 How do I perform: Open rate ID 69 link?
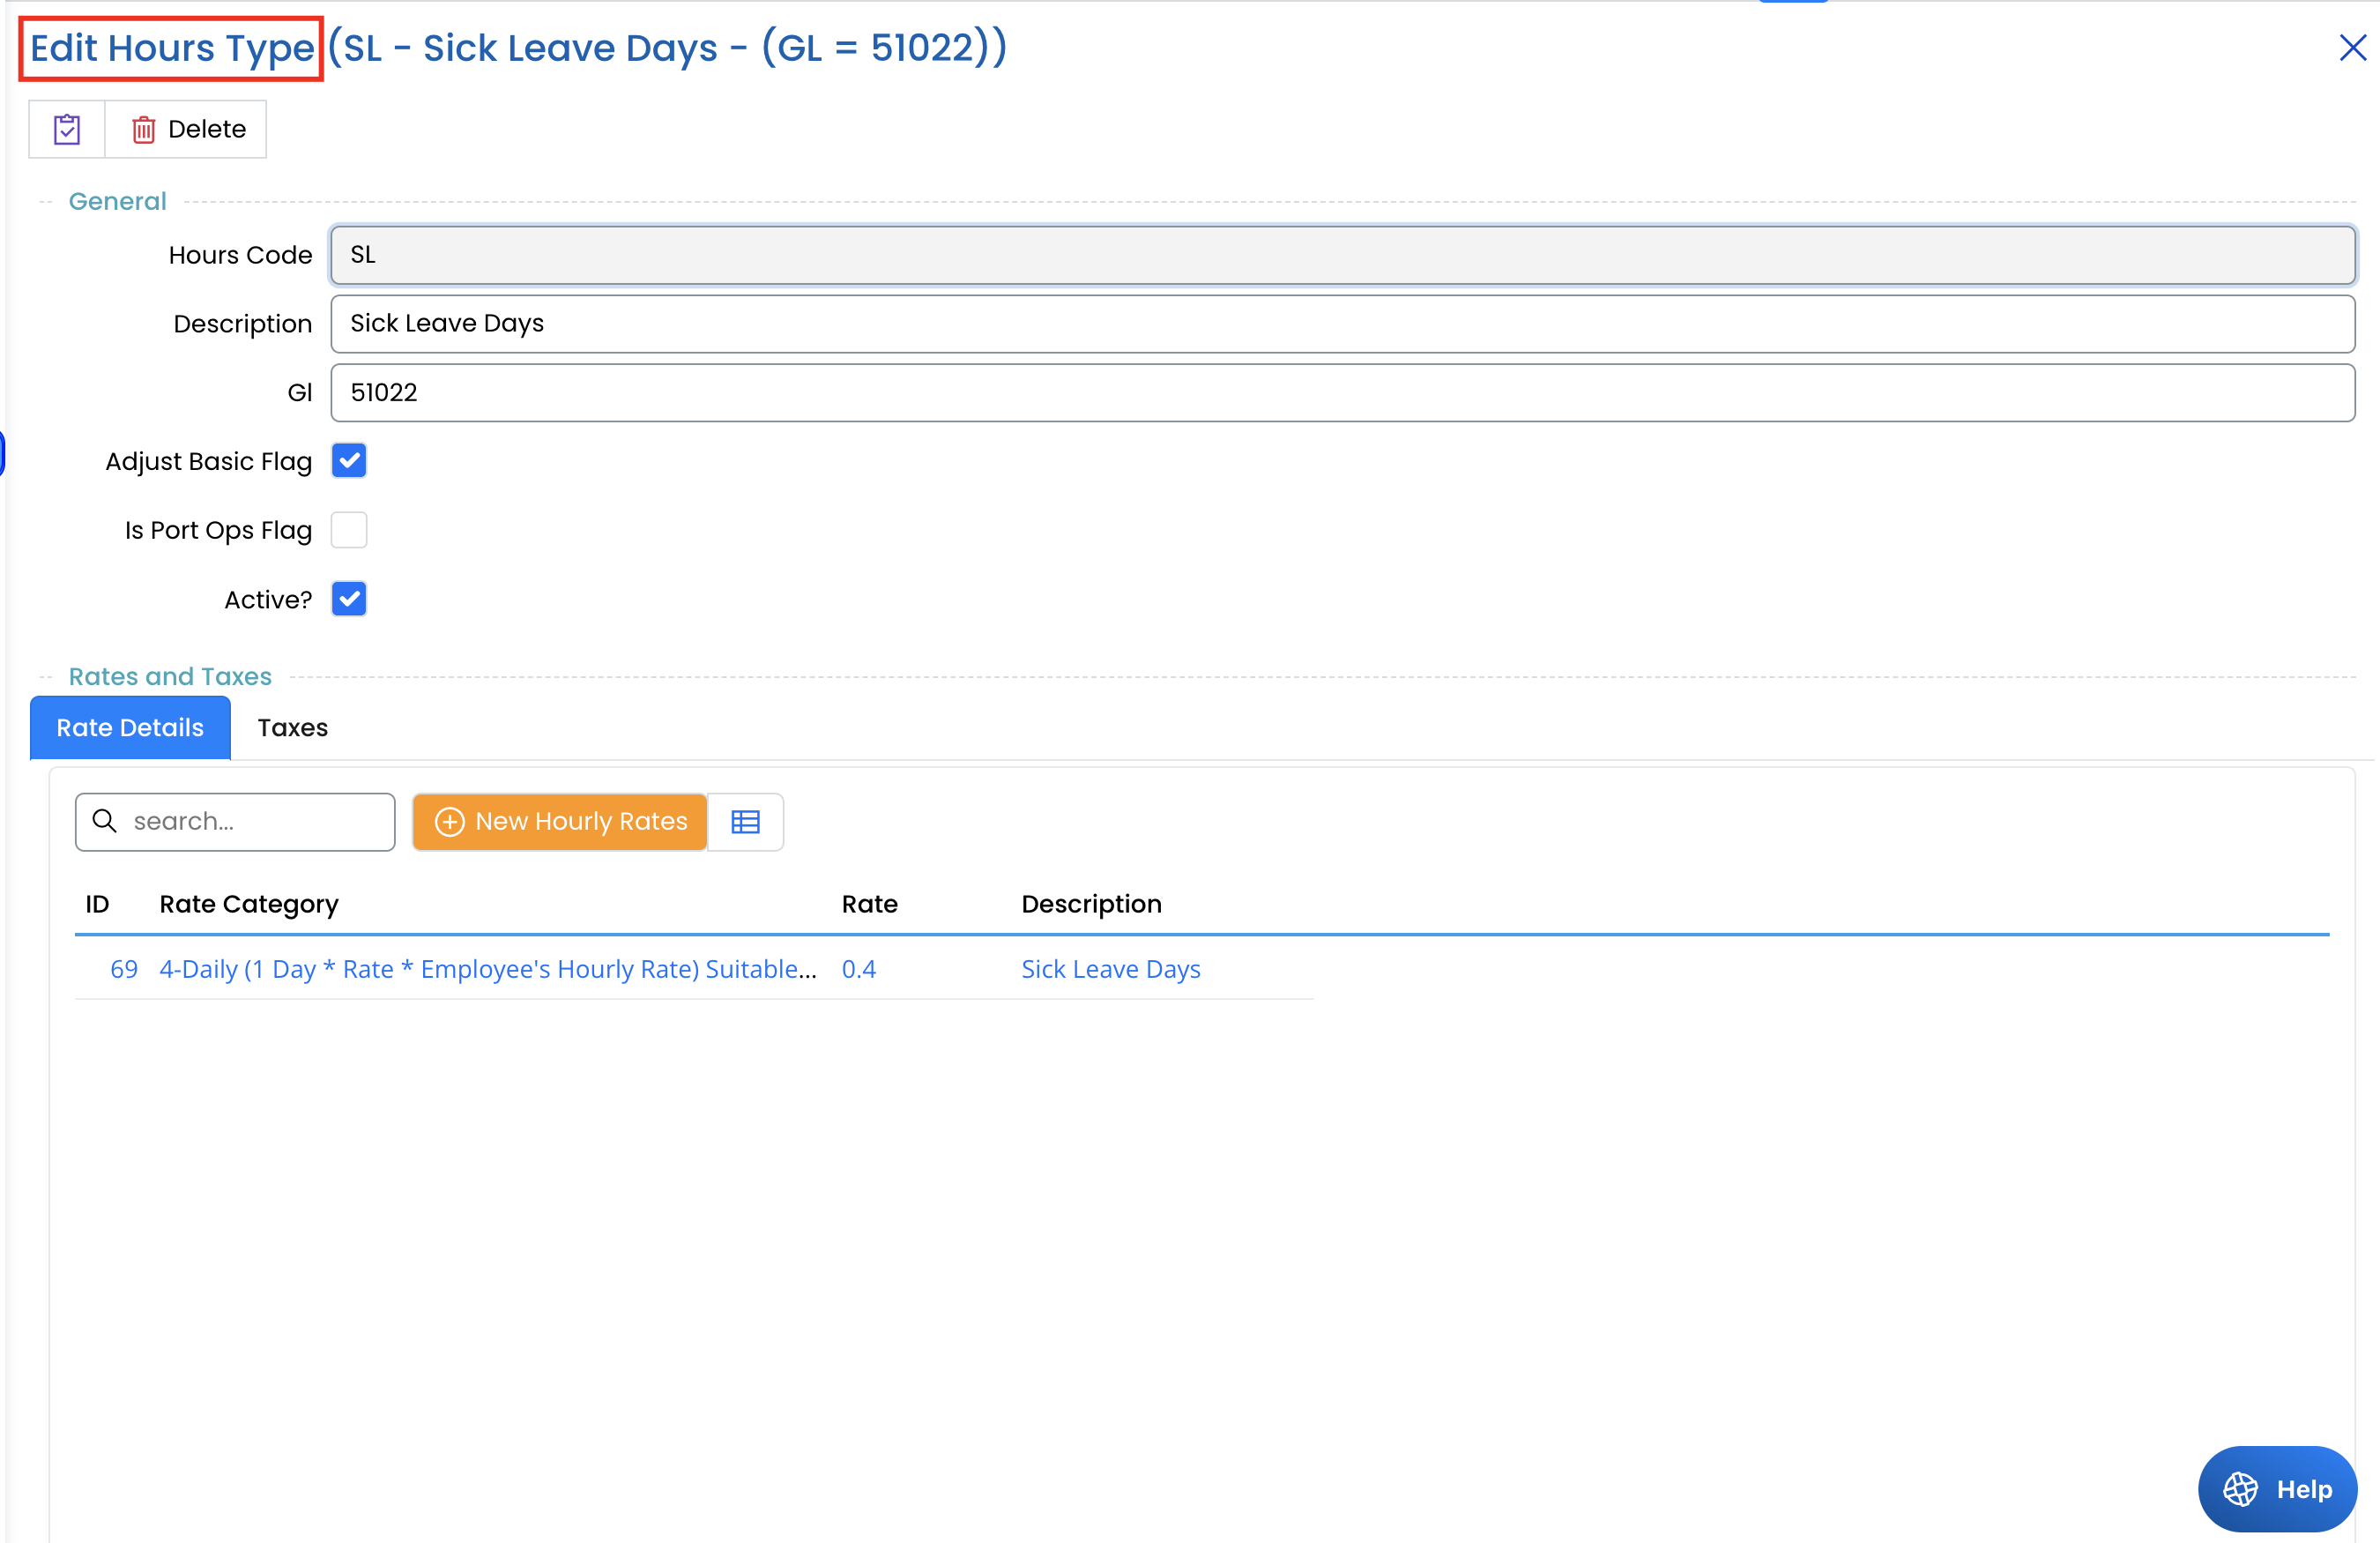[124, 969]
